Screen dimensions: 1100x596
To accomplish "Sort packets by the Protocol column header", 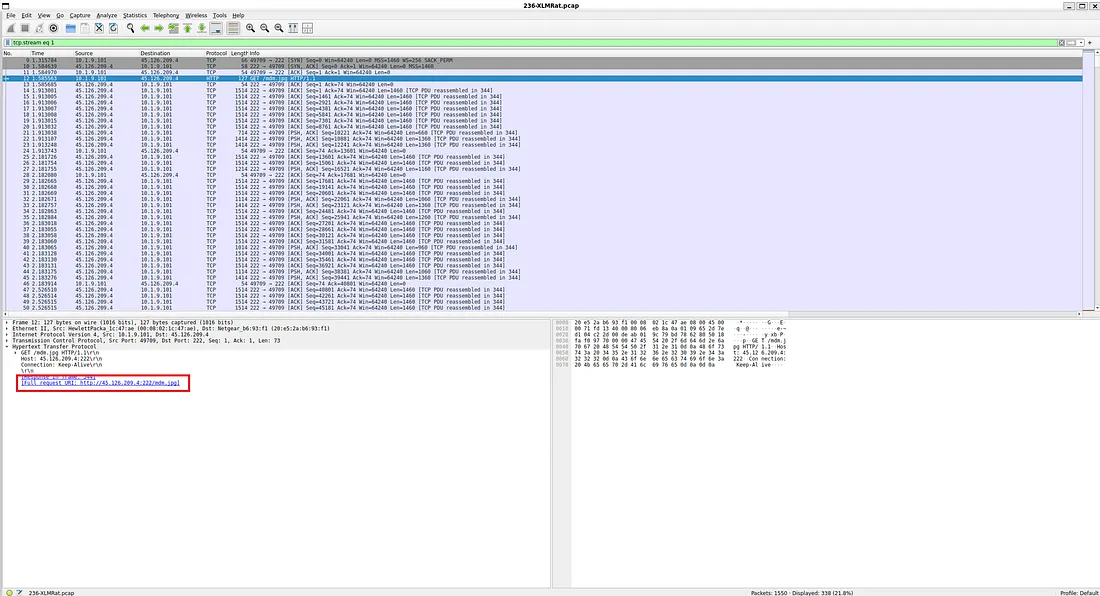I will [x=216, y=53].
